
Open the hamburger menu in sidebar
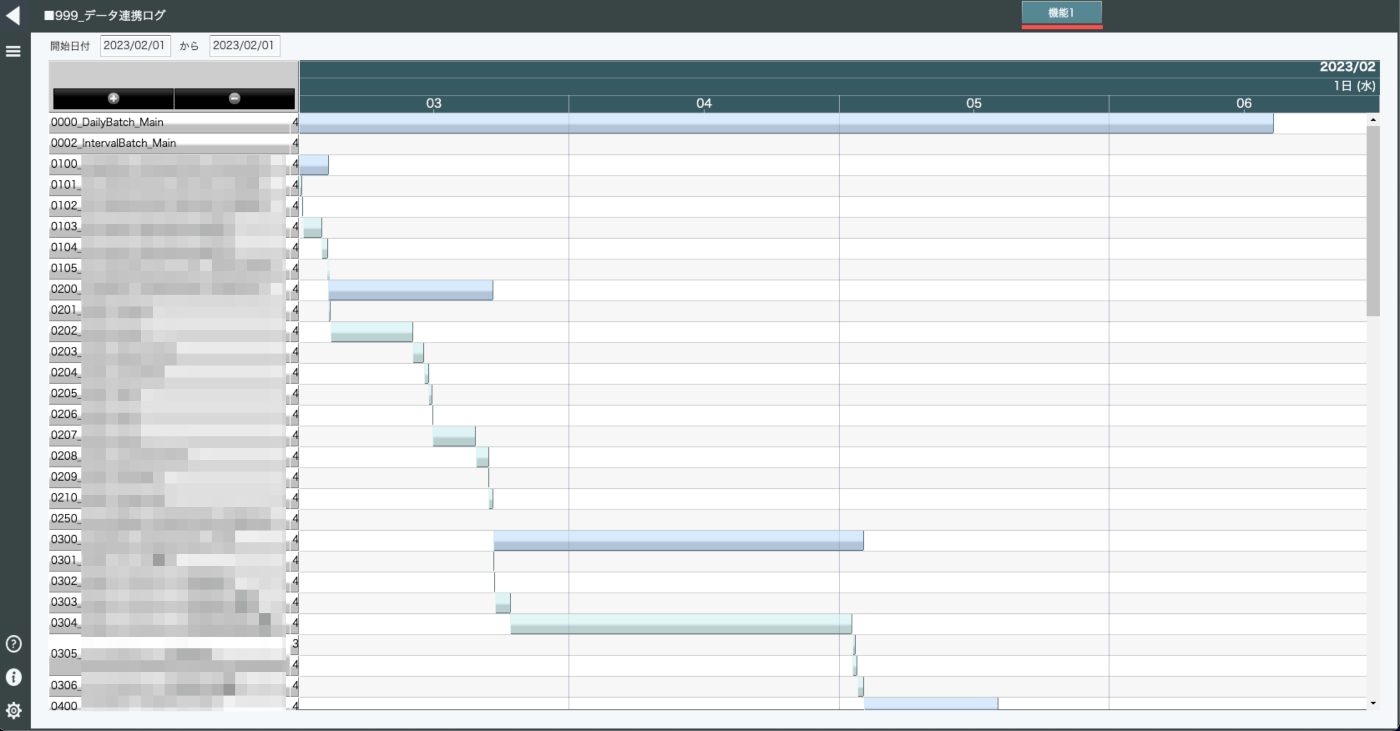pyautogui.click(x=13, y=51)
